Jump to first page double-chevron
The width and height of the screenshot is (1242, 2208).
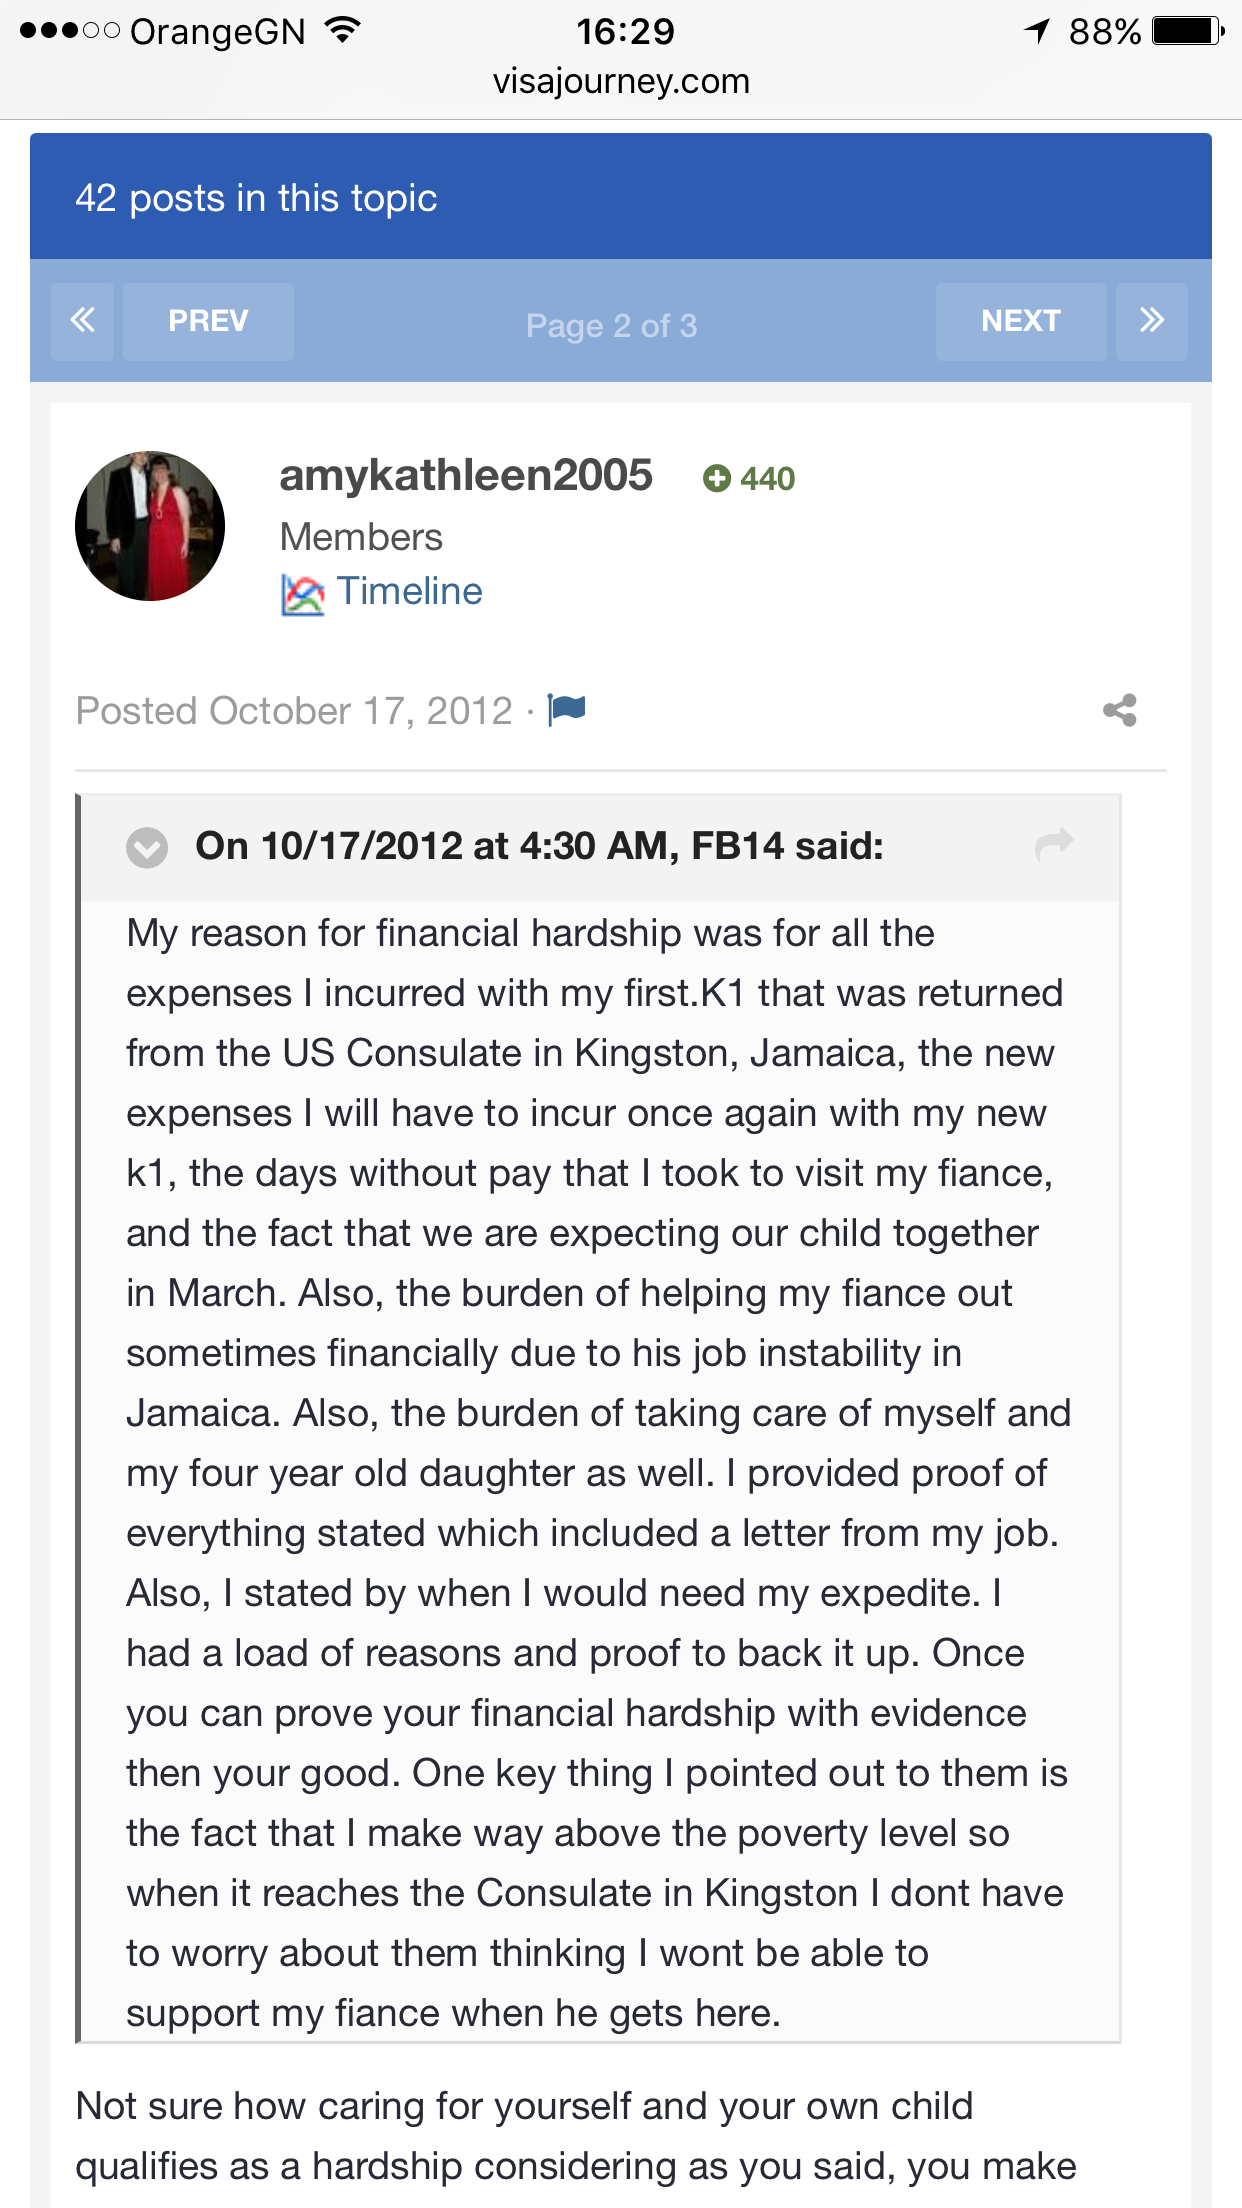pos(82,321)
